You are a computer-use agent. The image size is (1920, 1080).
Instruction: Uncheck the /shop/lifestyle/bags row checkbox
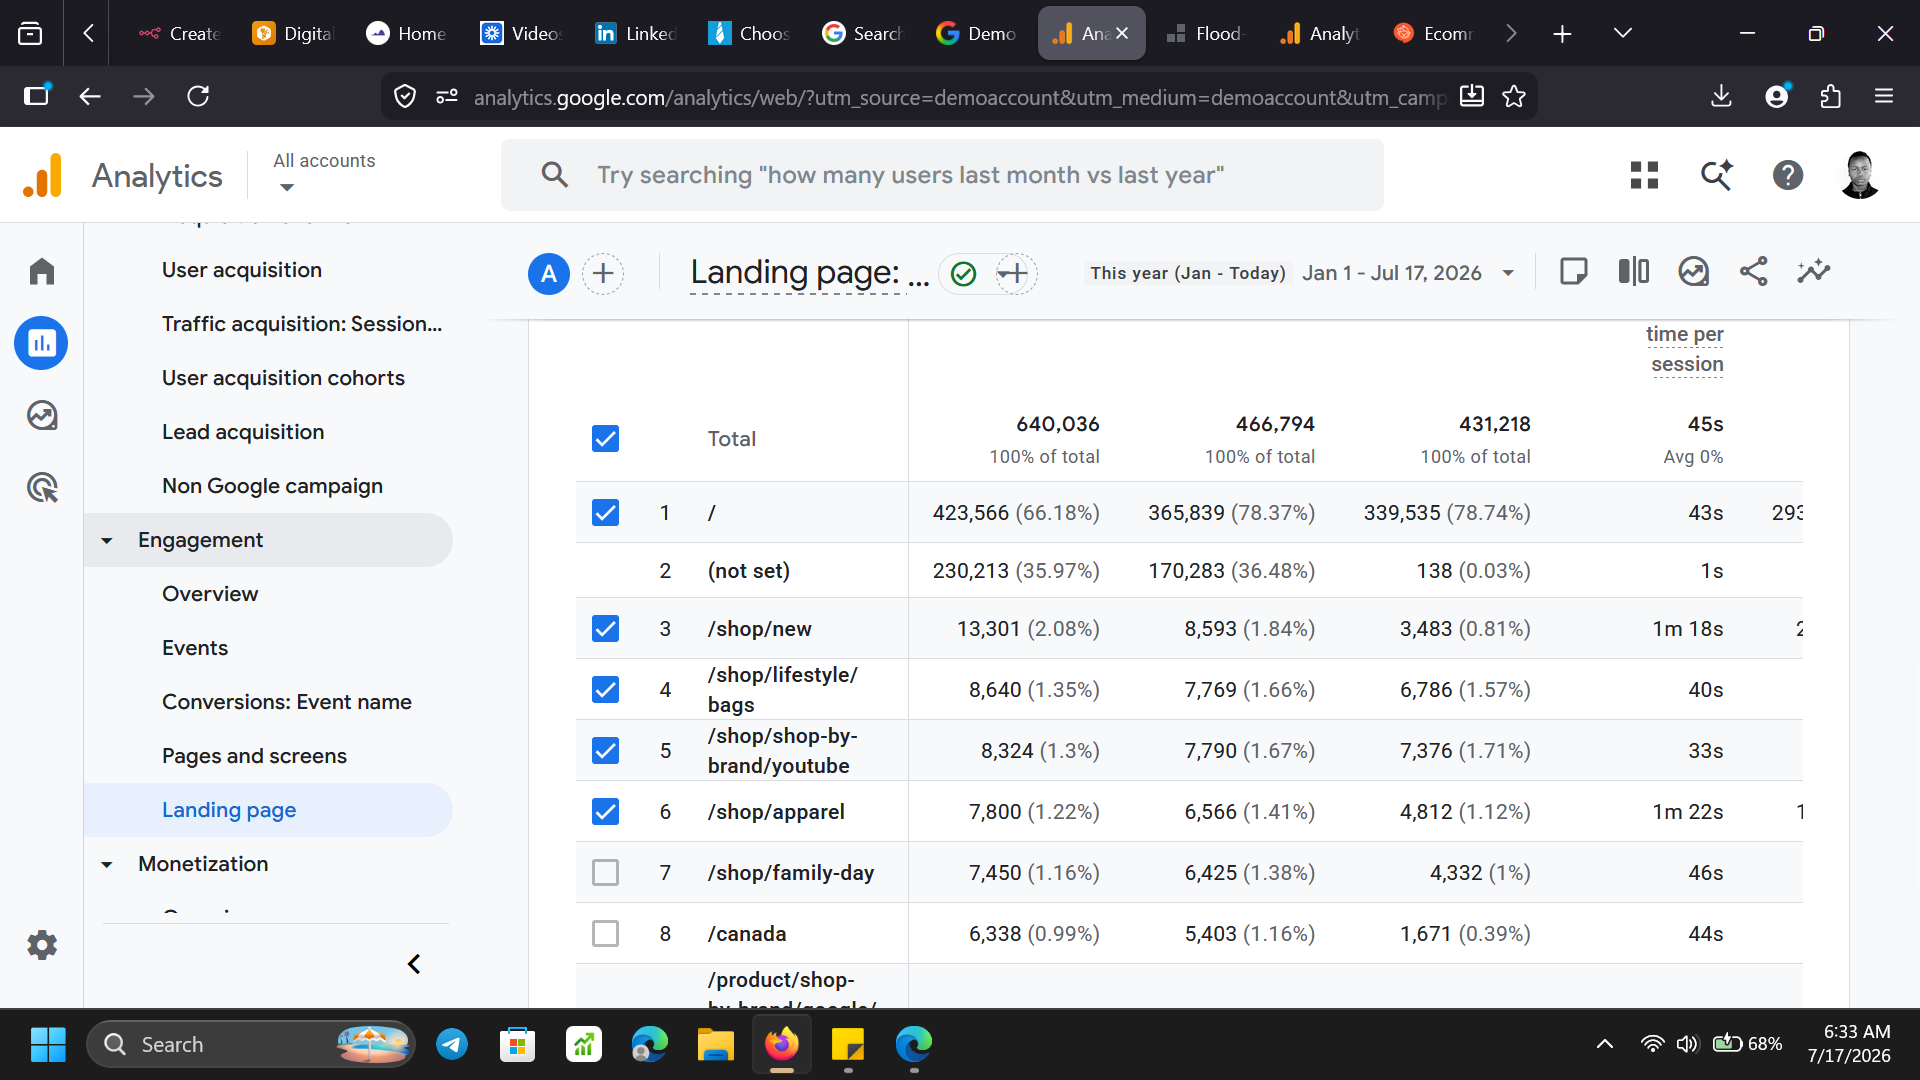pyautogui.click(x=605, y=689)
